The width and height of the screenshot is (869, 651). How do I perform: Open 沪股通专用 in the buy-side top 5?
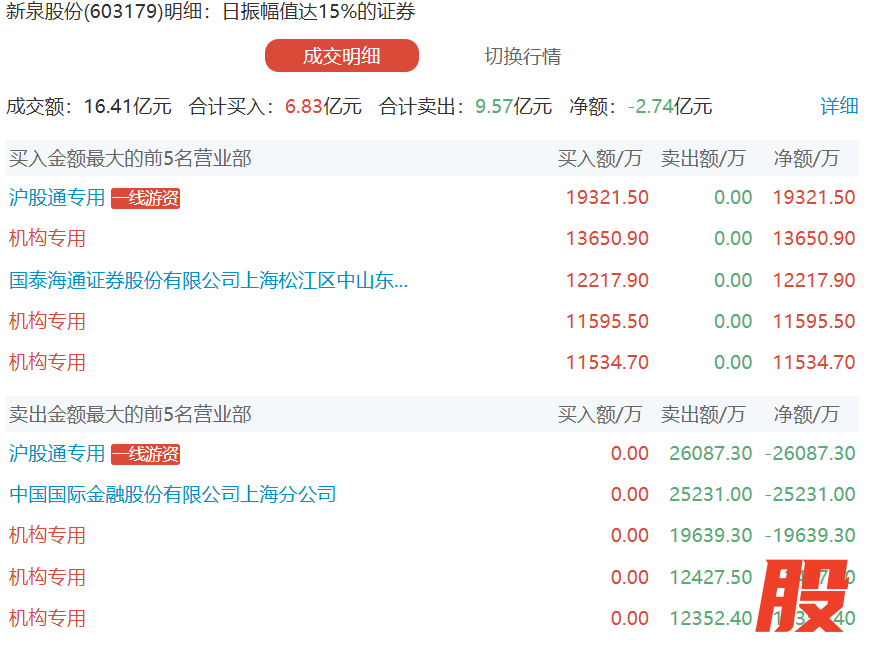tap(57, 198)
